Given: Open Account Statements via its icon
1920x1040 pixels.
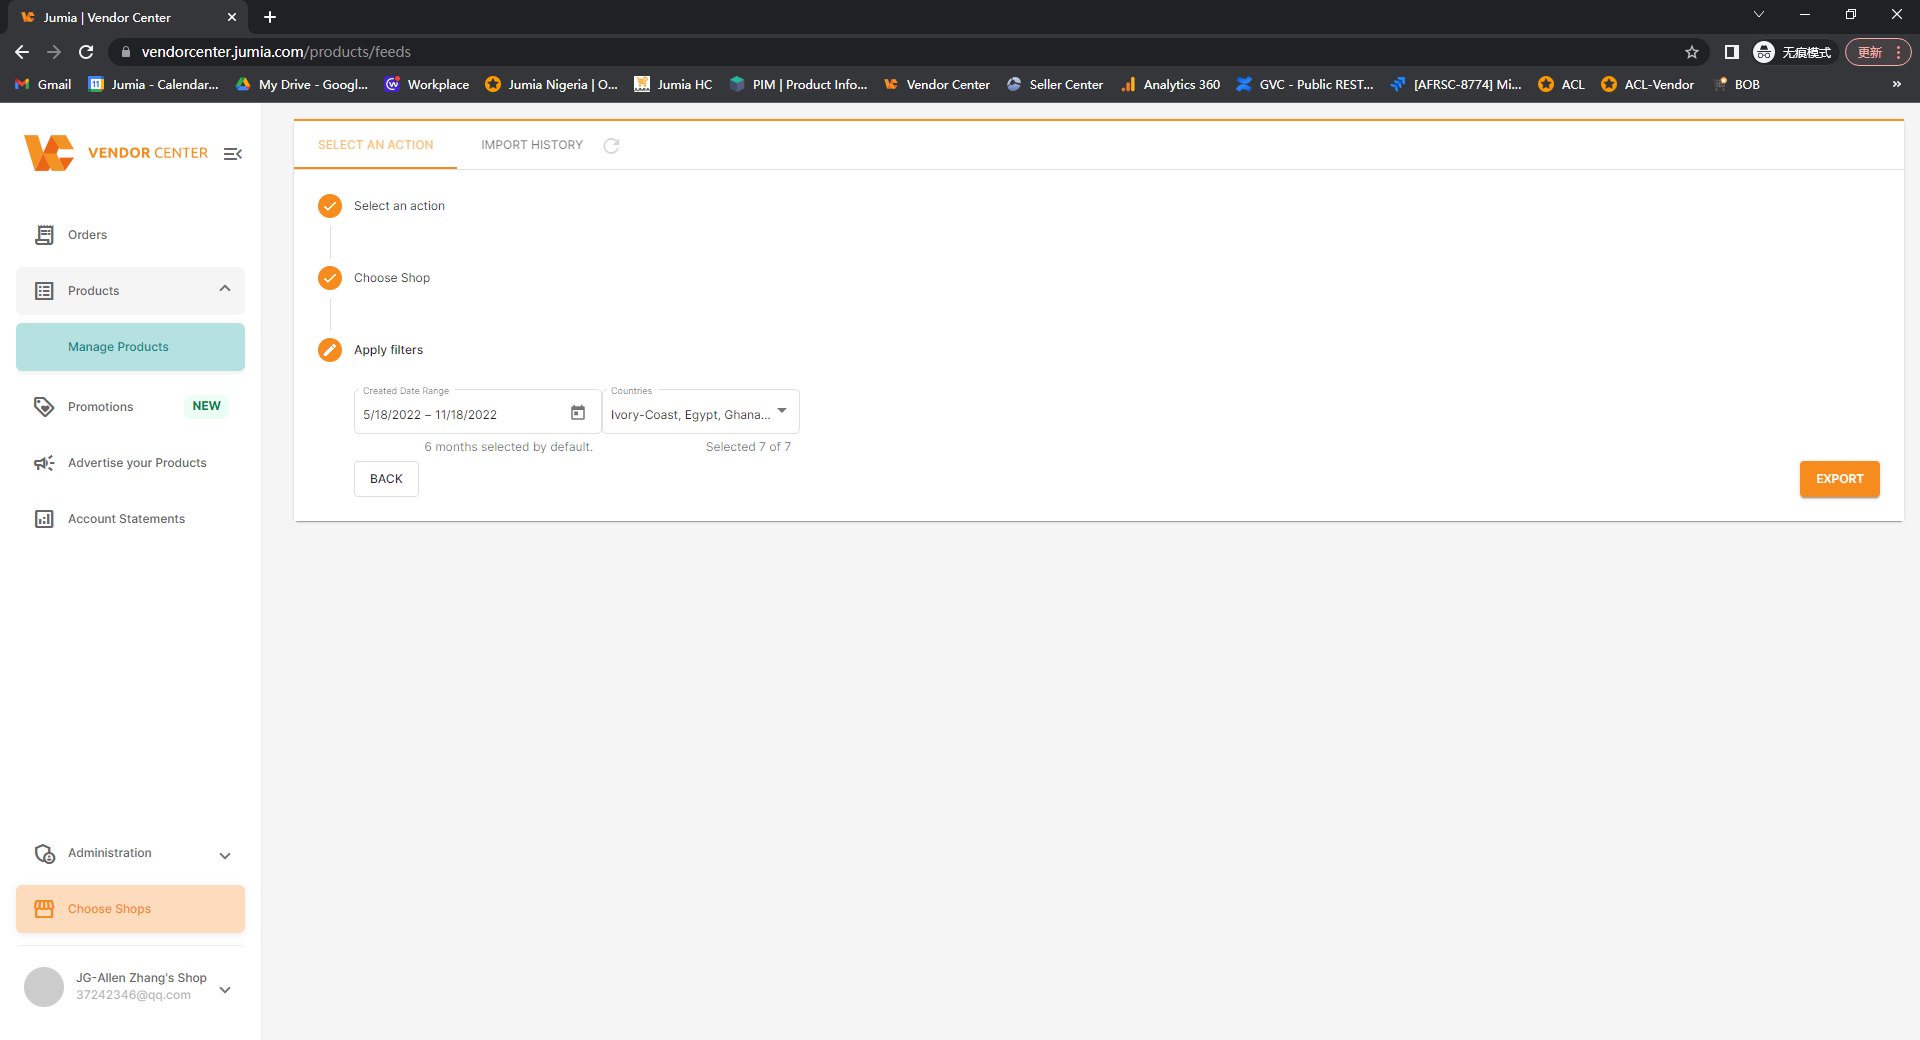Looking at the screenshot, I should pos(44,518).
